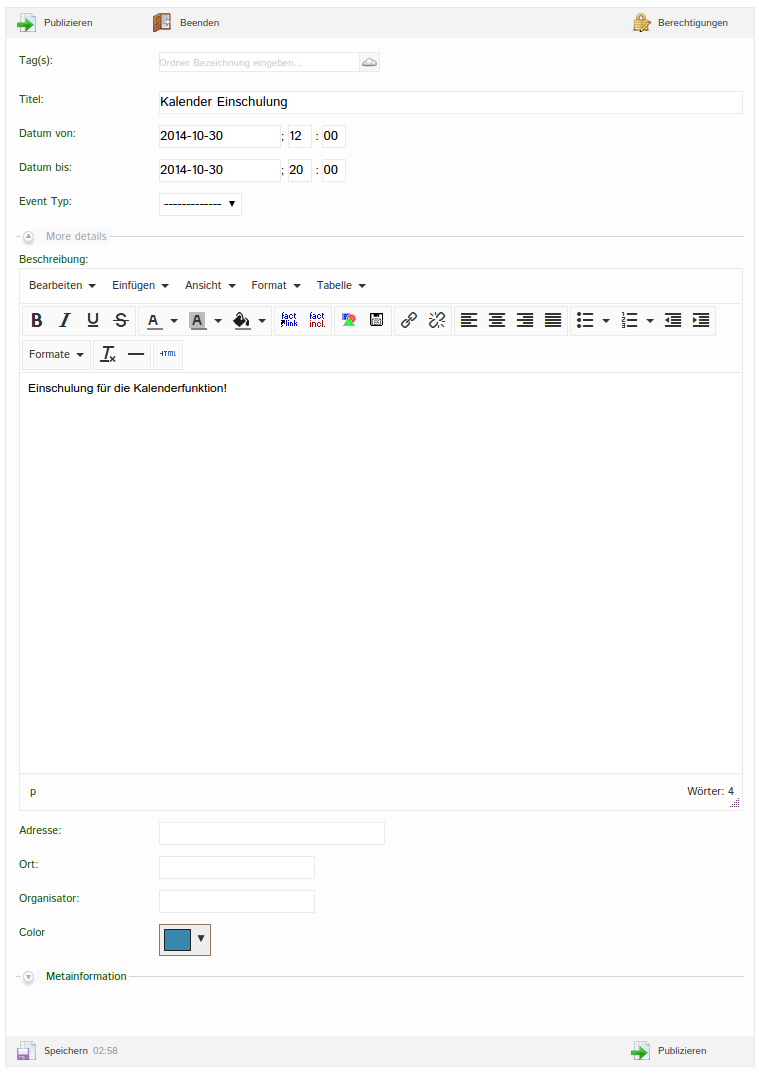Open the Ansicht menu
759x1073 pixels.
point(210,285)
